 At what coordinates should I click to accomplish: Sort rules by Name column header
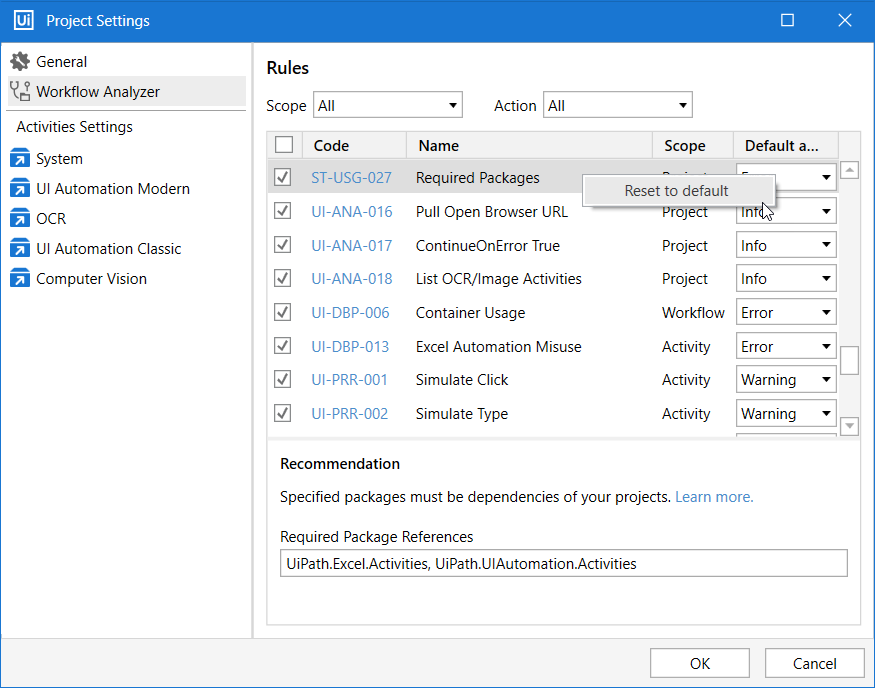coord(530,145)
